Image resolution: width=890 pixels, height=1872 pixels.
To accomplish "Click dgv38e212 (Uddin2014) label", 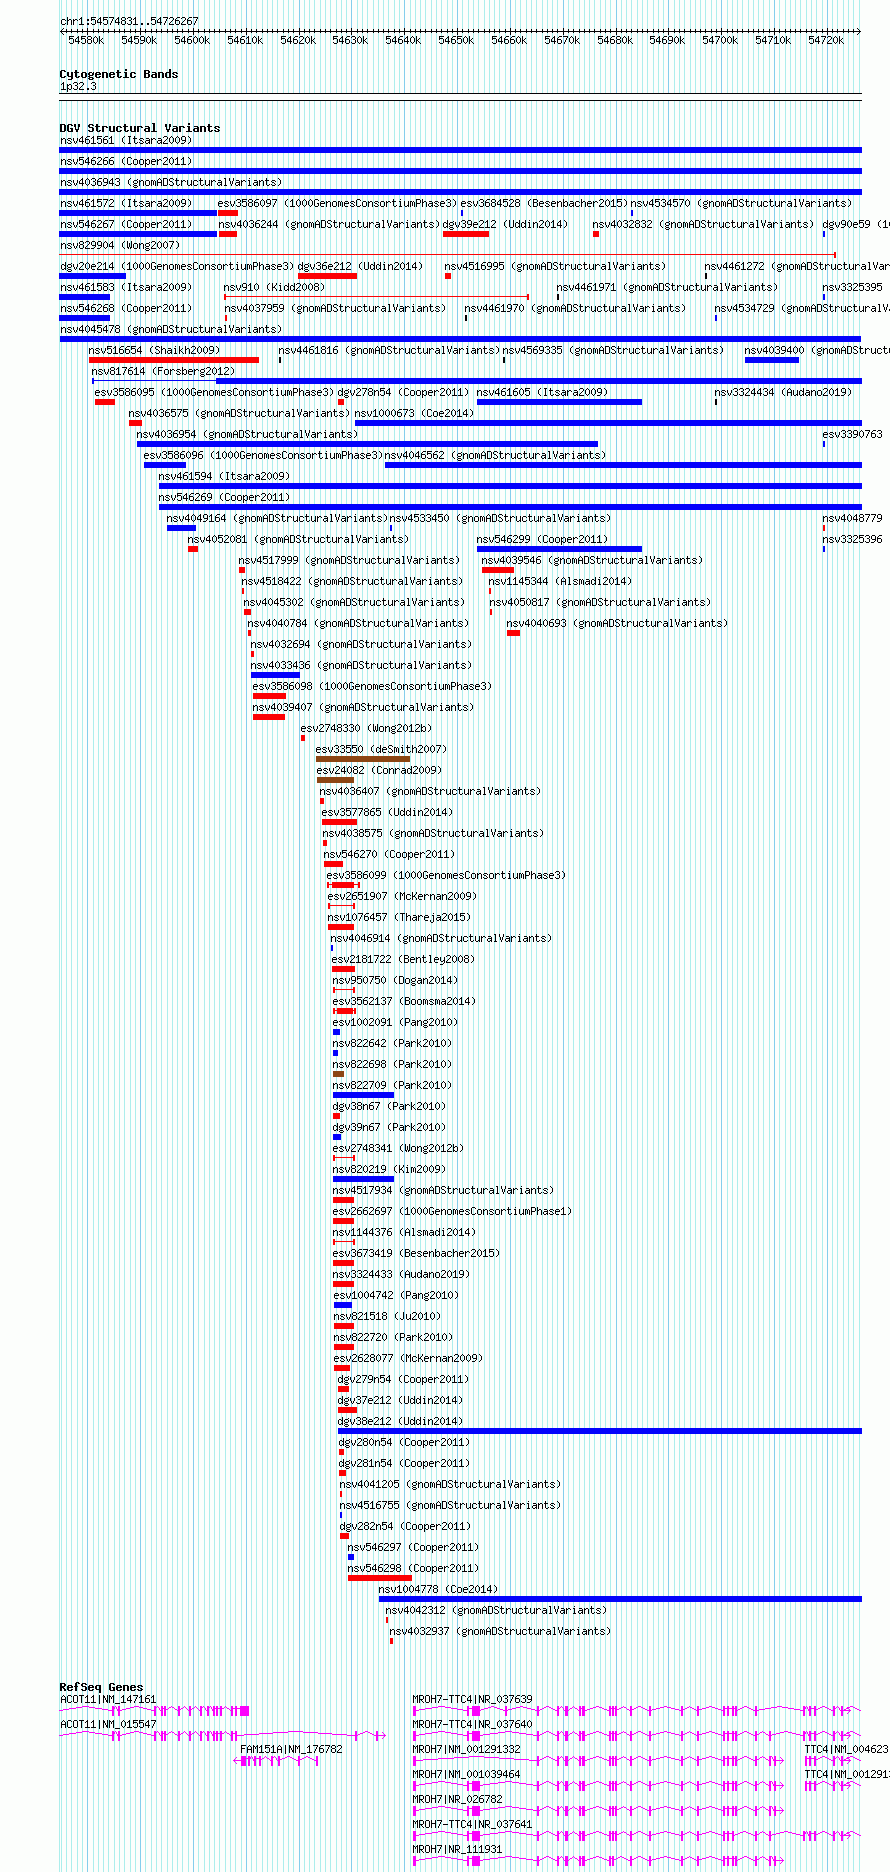I will (400, 1422).
